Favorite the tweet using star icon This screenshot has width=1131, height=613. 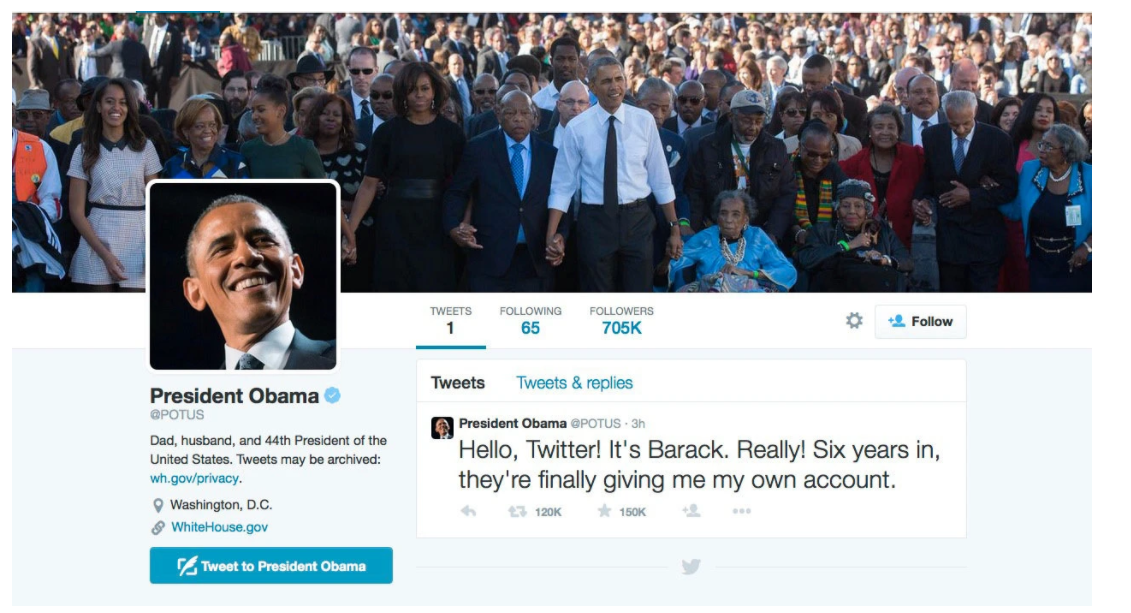click(x=604, y=511)
